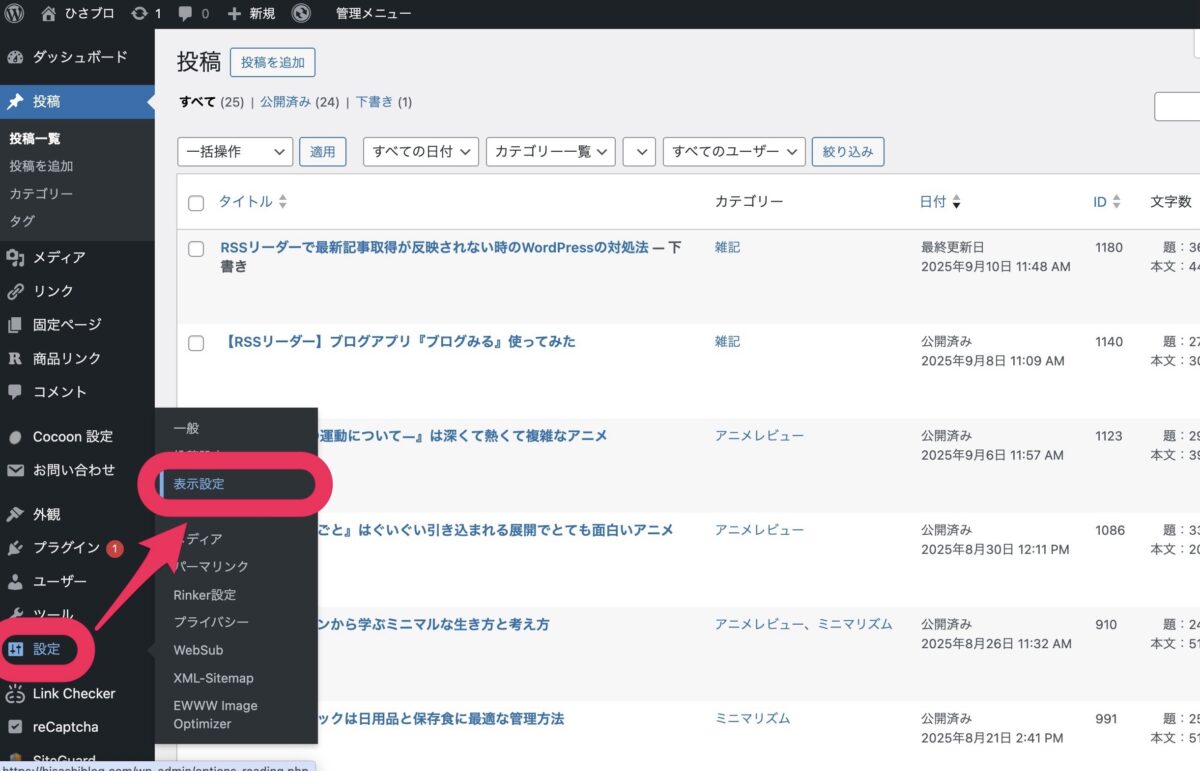Image resolution: width=1200 pixels, height=771 pixels.
Task: Click the メディア icon in sidebar
Action: [x=15, y=258]
